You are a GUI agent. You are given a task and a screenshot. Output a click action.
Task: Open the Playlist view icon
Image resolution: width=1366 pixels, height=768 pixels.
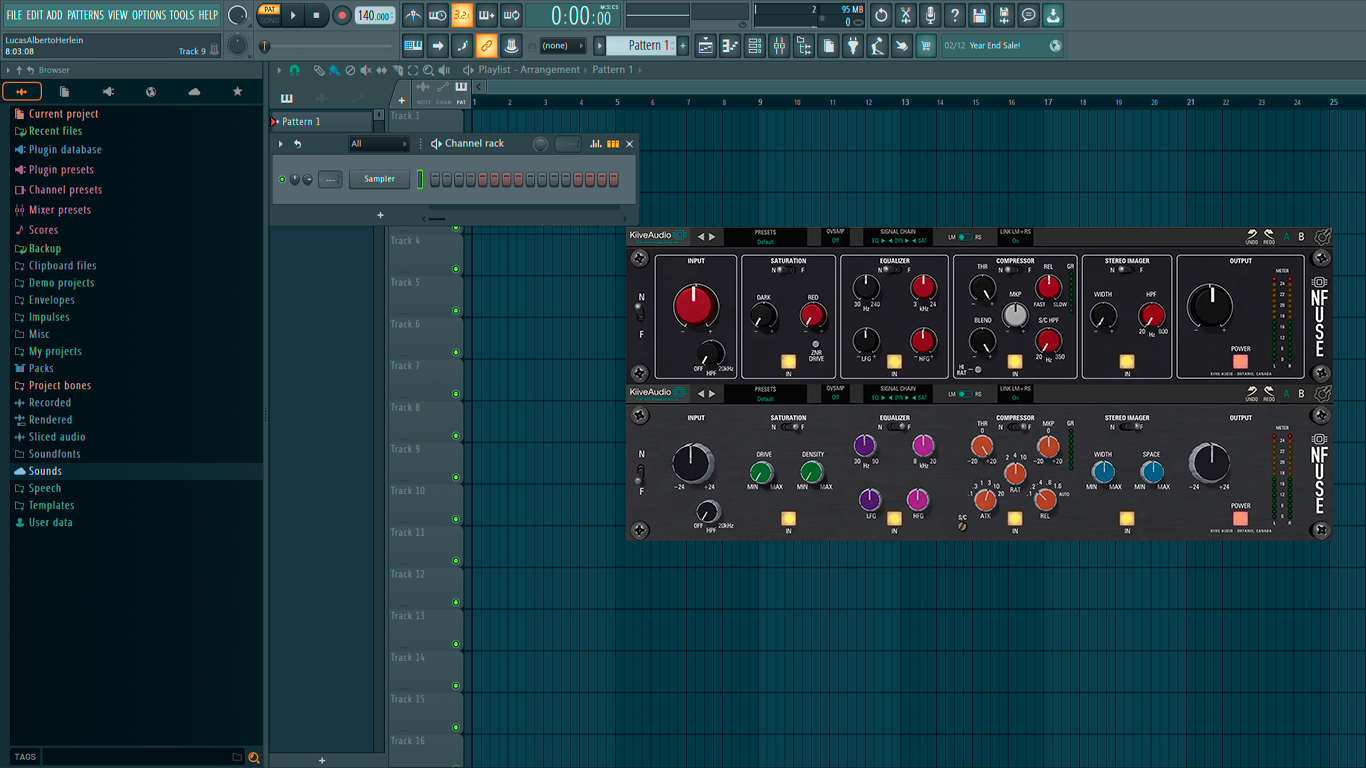point(706,46)
